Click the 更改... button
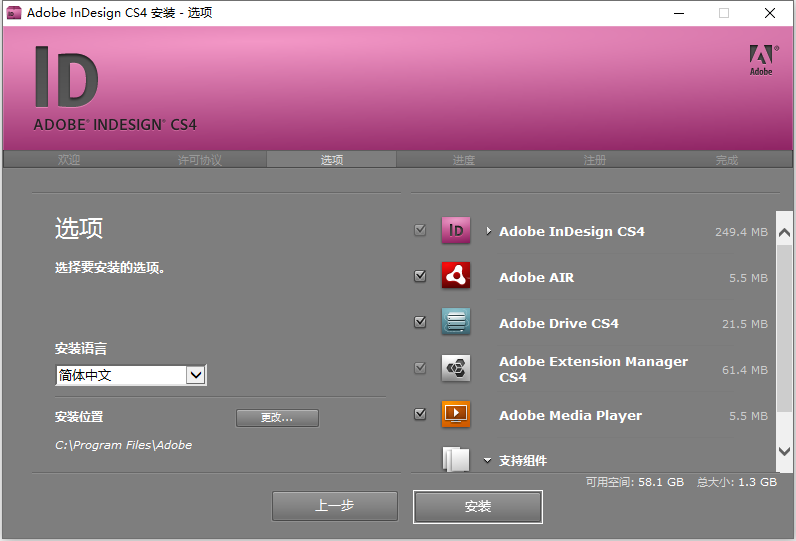This screenshot has height=541, width=796. click(x=277, y=418)
